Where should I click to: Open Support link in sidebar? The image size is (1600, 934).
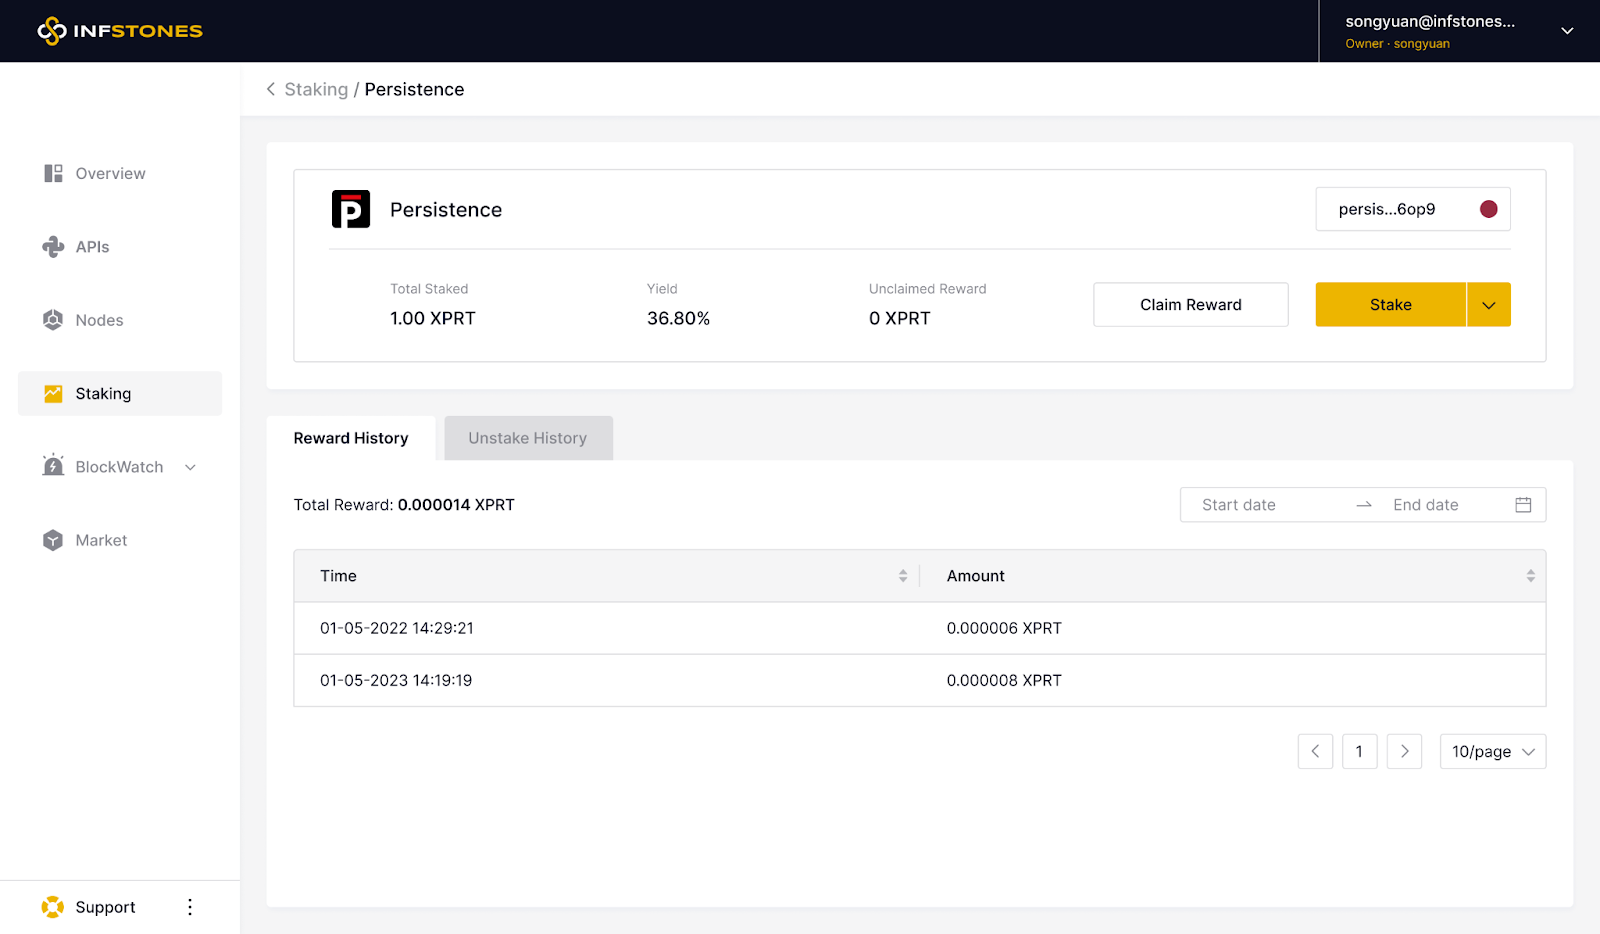tap(105, 907)
